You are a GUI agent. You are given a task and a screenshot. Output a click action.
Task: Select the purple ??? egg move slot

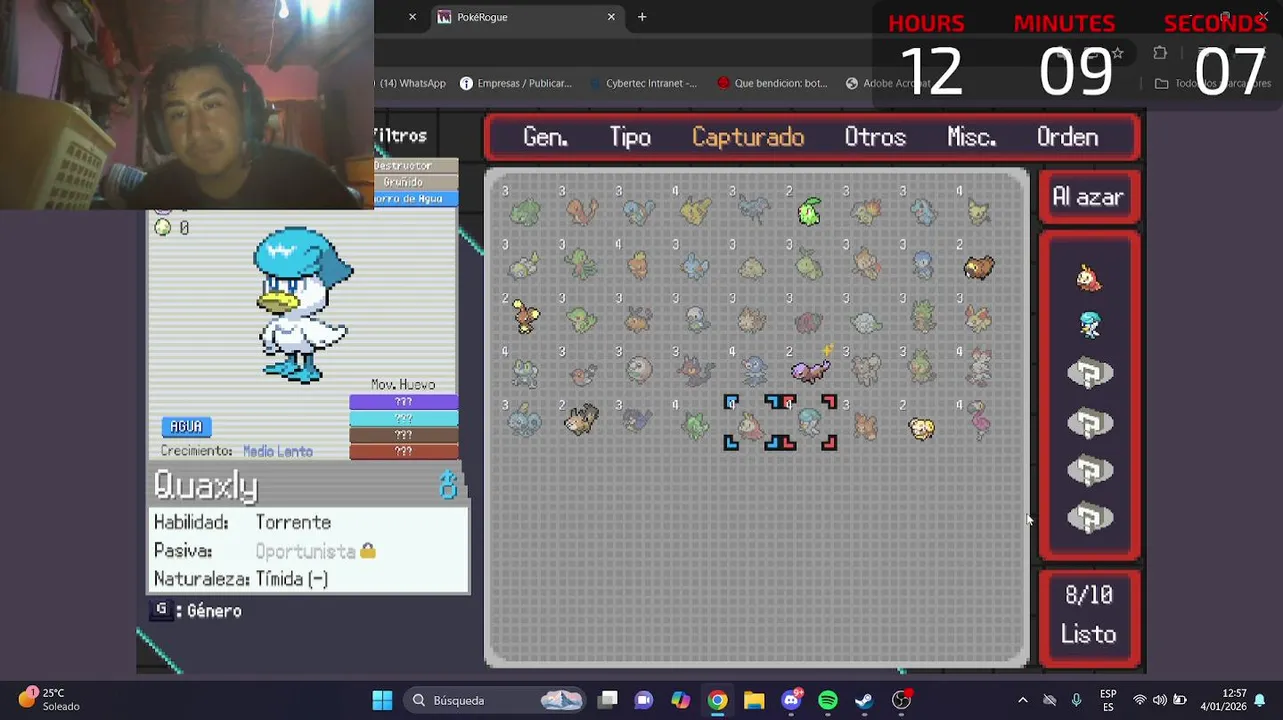coord(404,402)
